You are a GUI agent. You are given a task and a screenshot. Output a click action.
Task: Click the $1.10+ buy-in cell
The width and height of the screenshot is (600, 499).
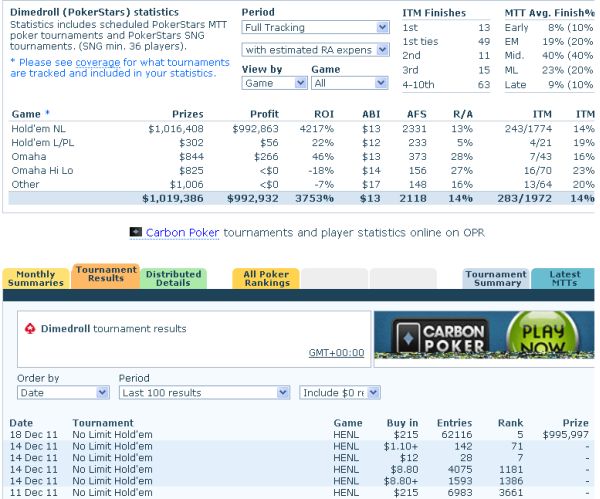(x=401, y=446)
